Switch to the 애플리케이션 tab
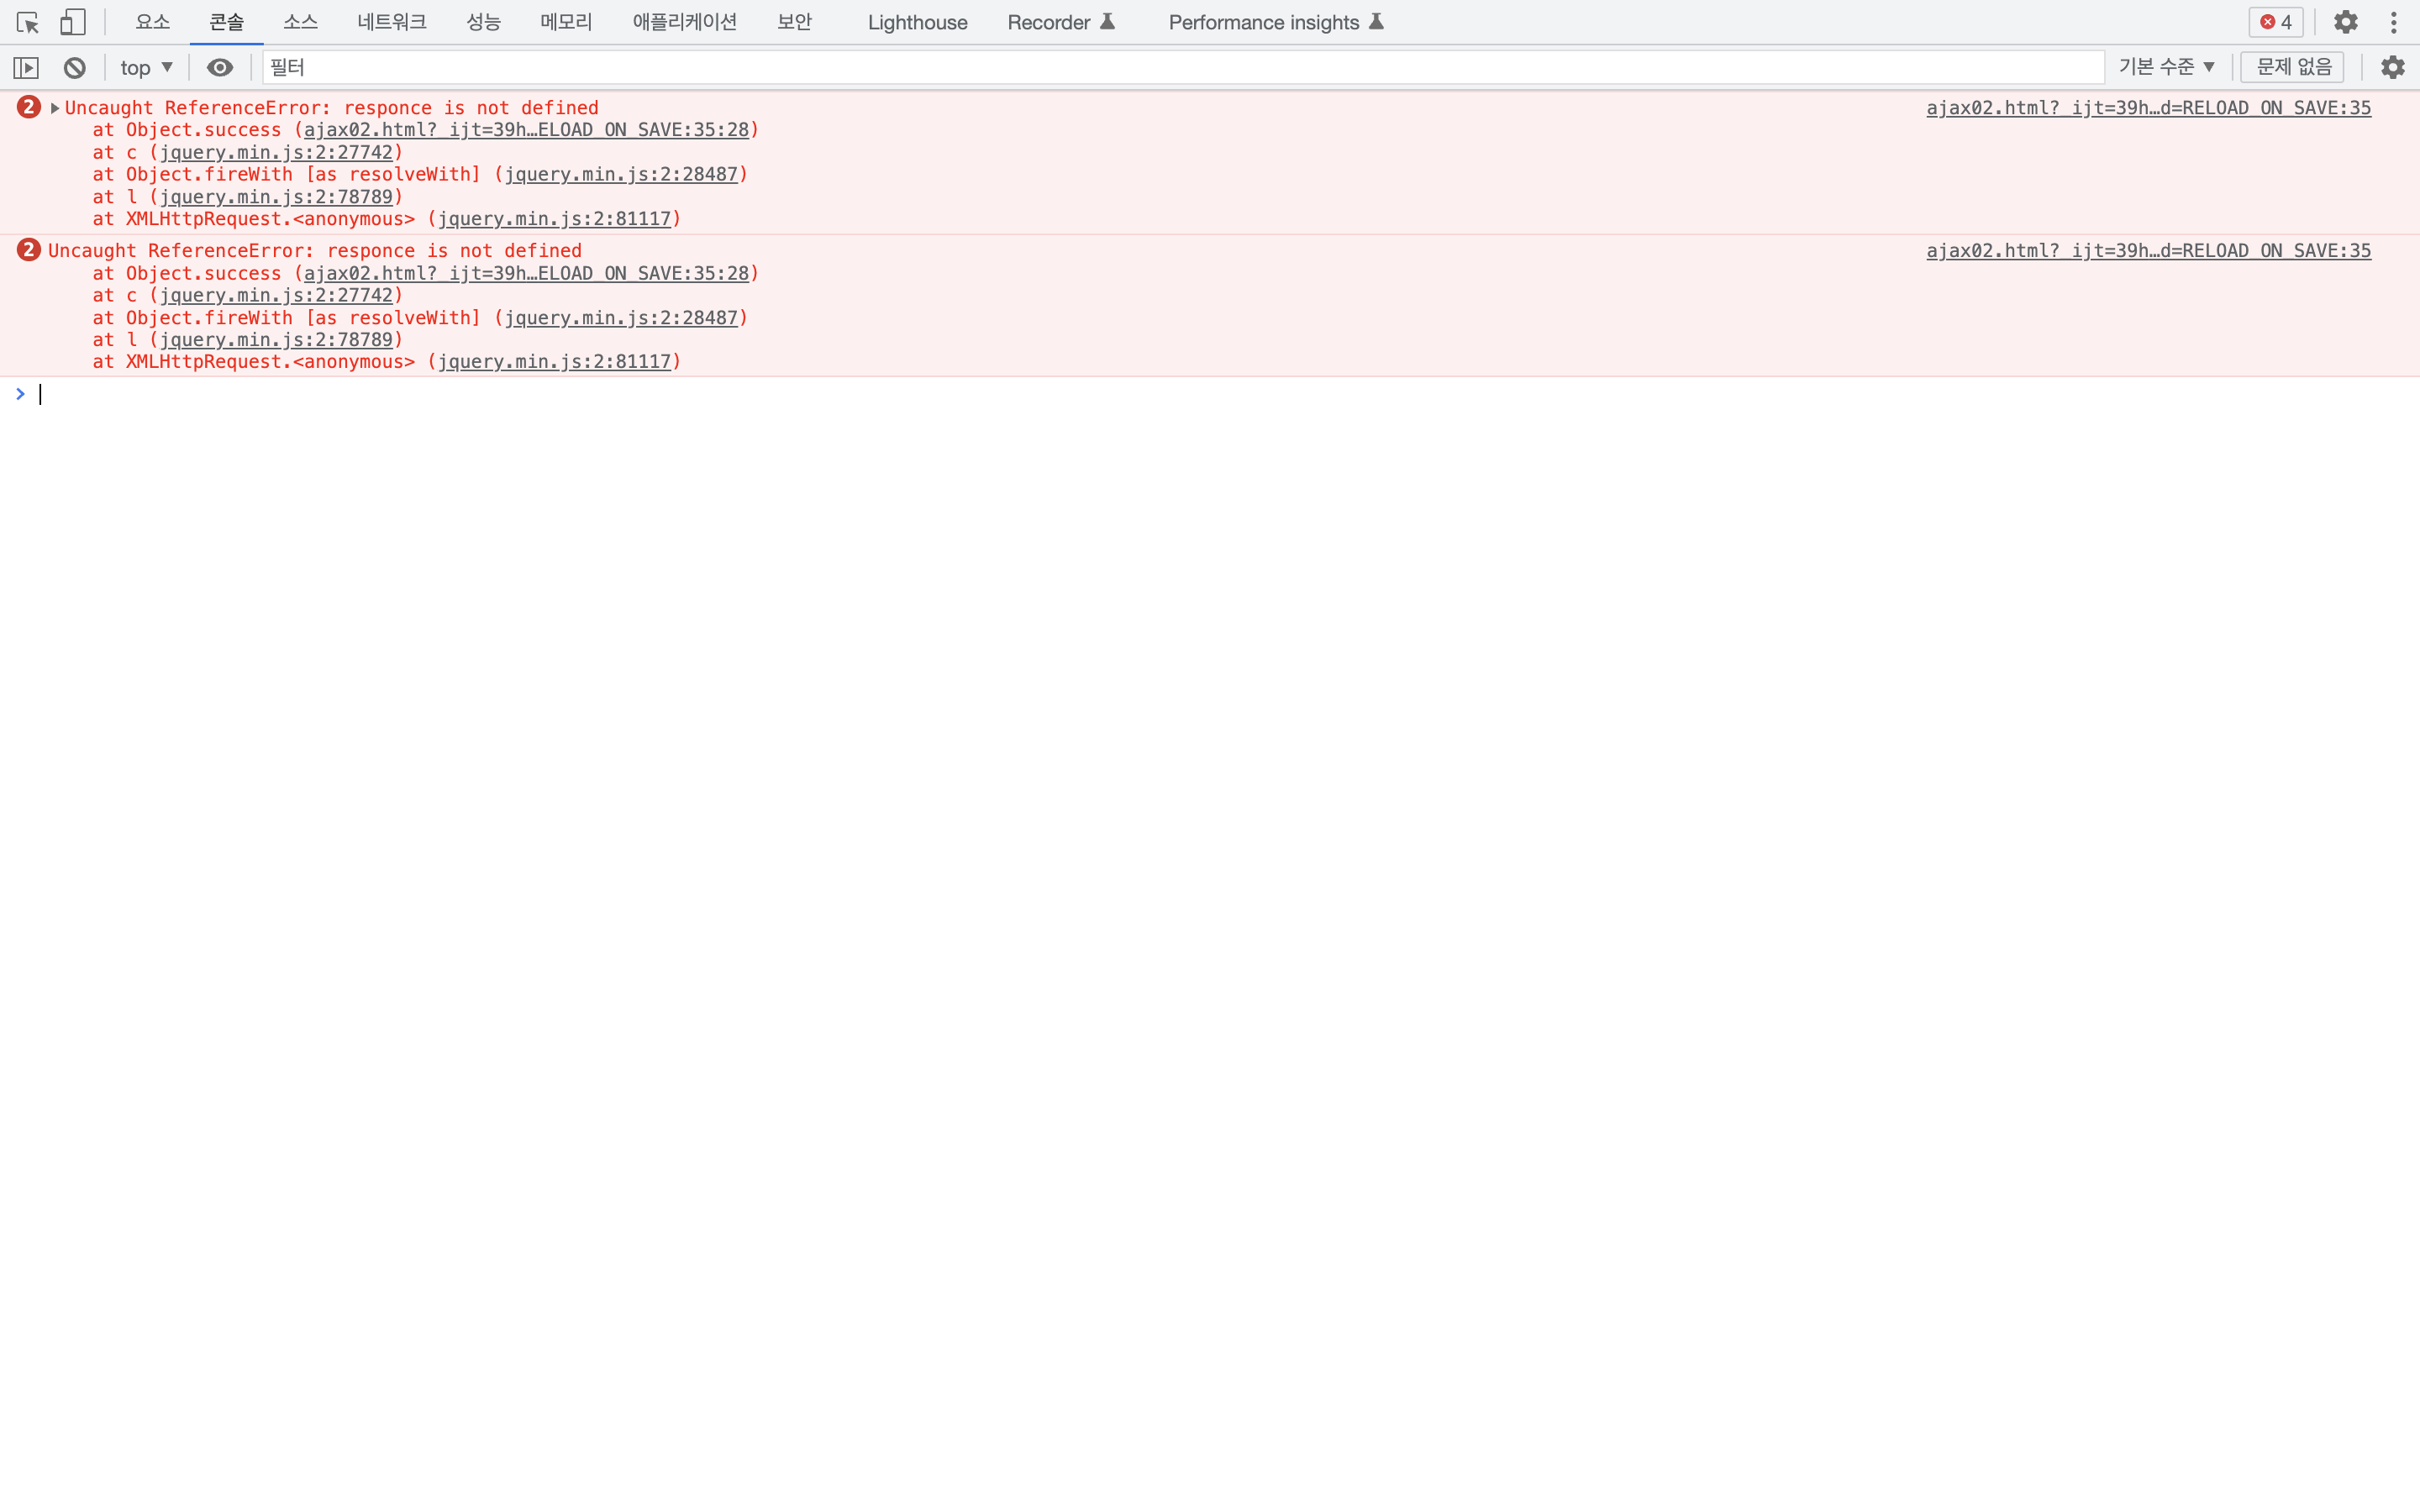The image size is (2420, 1512). tap(685, 22)
